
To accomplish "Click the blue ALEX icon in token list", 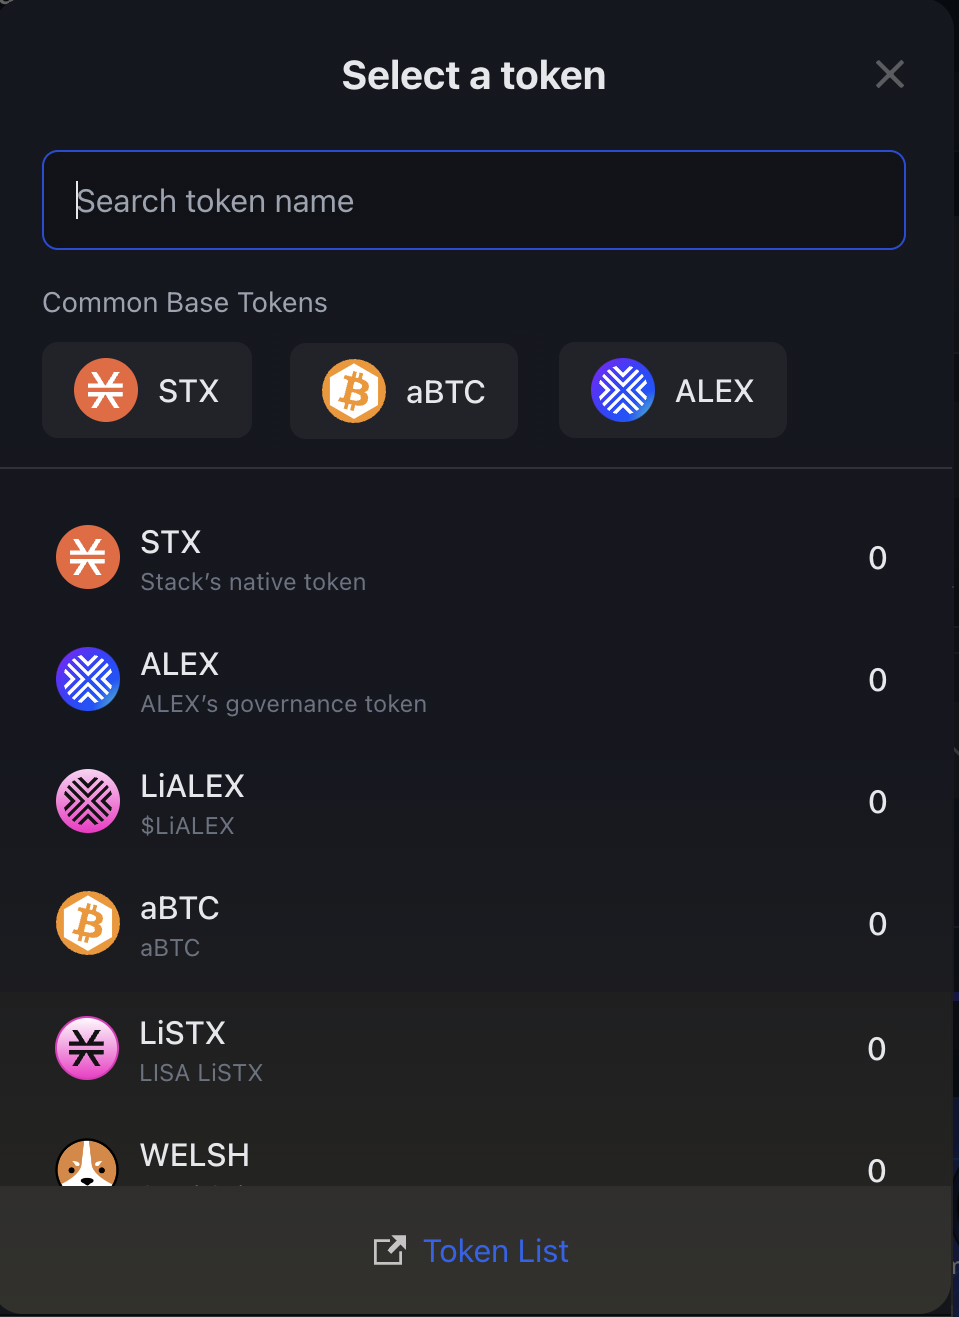I will point(88,679).
